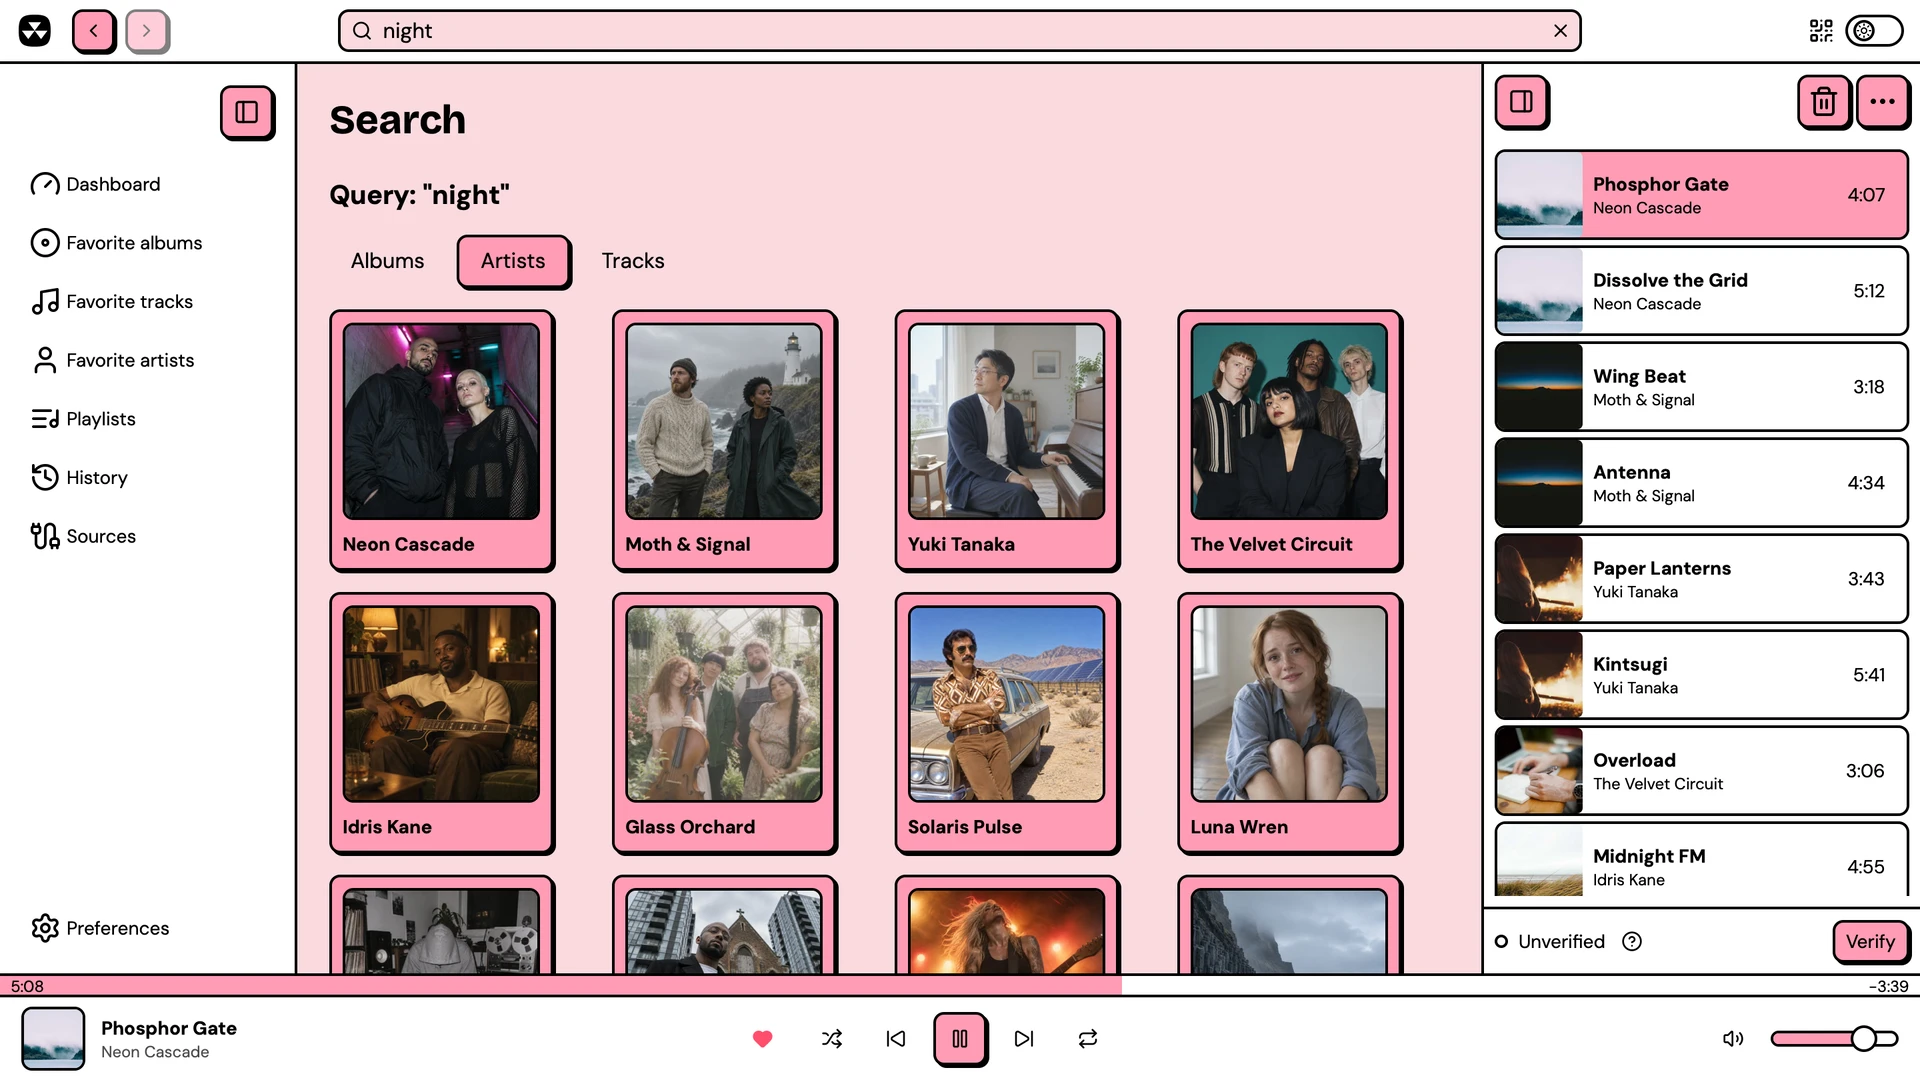
Task: Toggle the remaining time display -3:39
Action: pos(1888,987)
